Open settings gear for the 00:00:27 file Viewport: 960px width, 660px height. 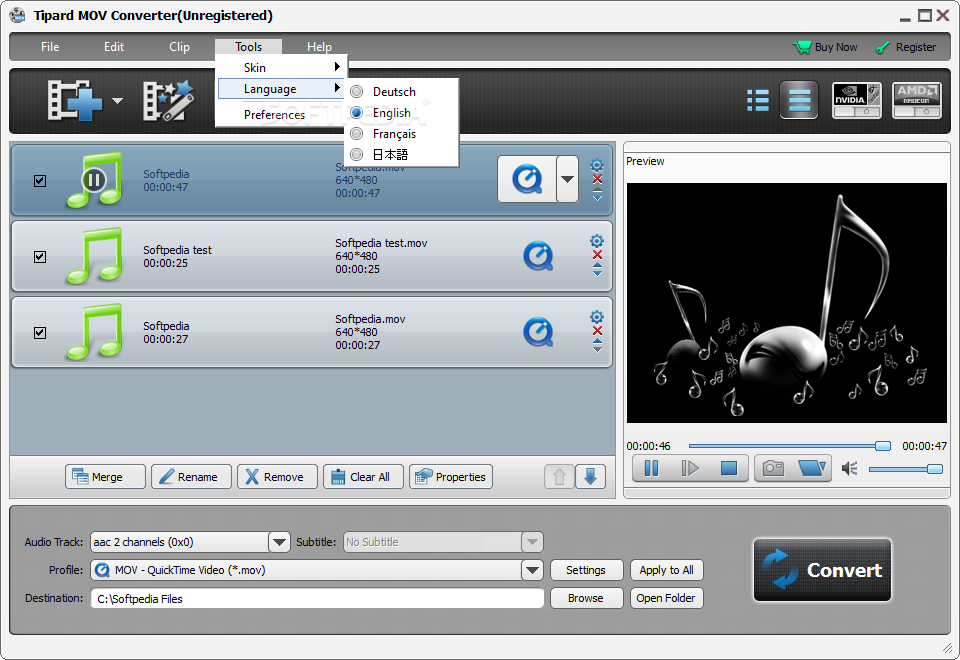coord(597,317)
